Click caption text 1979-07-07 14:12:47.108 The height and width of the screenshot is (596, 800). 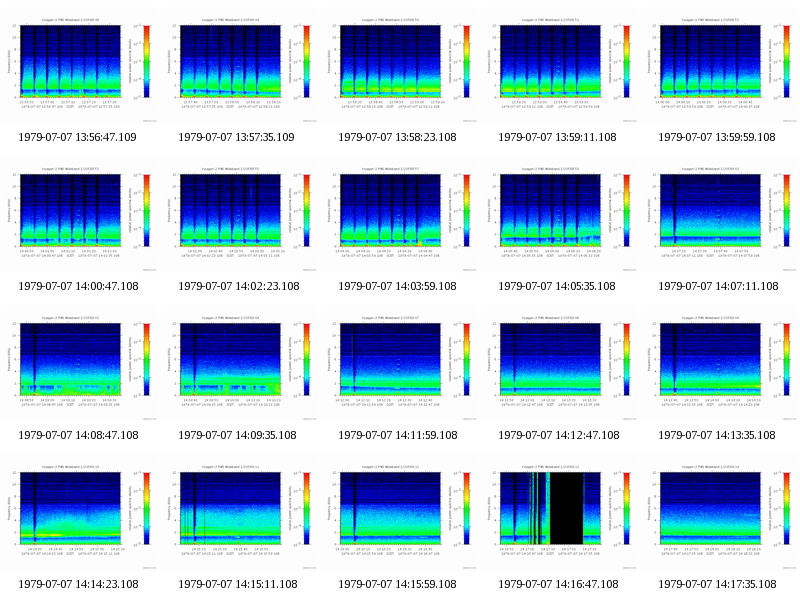coord(559,435)
